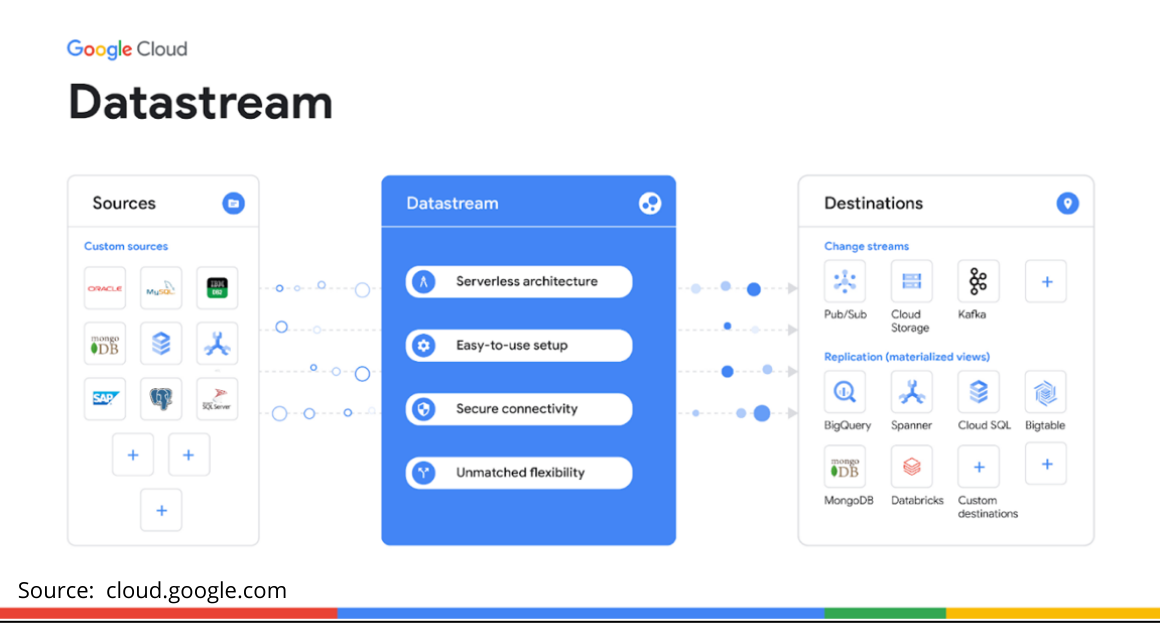
Task: Add a custom destination with plus tile
Action: [x=978, y=467]
